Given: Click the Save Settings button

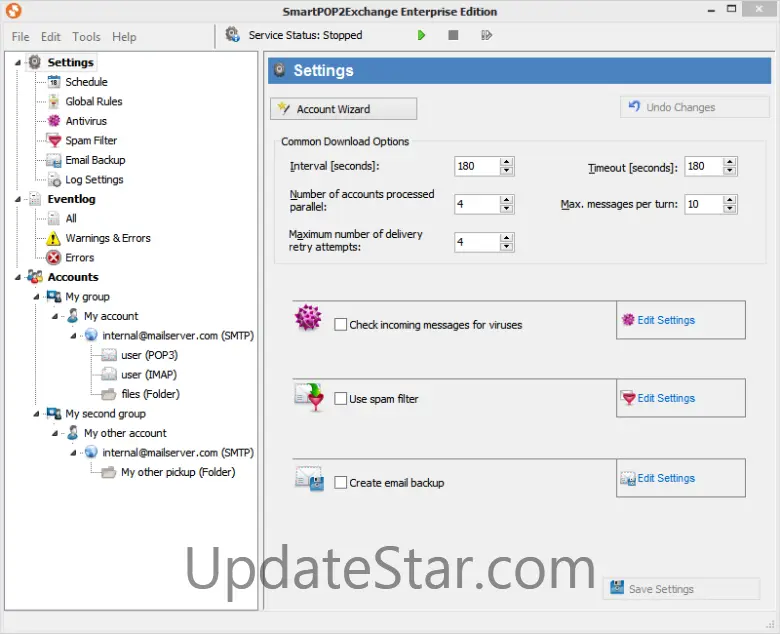Looking at the screenshot, I should click(x=682, y=589).
